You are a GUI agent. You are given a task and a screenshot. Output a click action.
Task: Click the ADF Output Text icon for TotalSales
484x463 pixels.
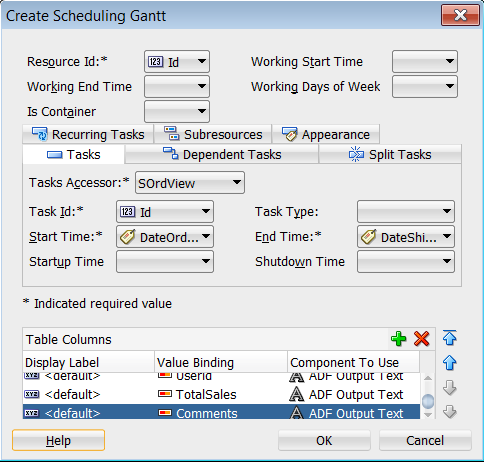click(x=296, y=394)
